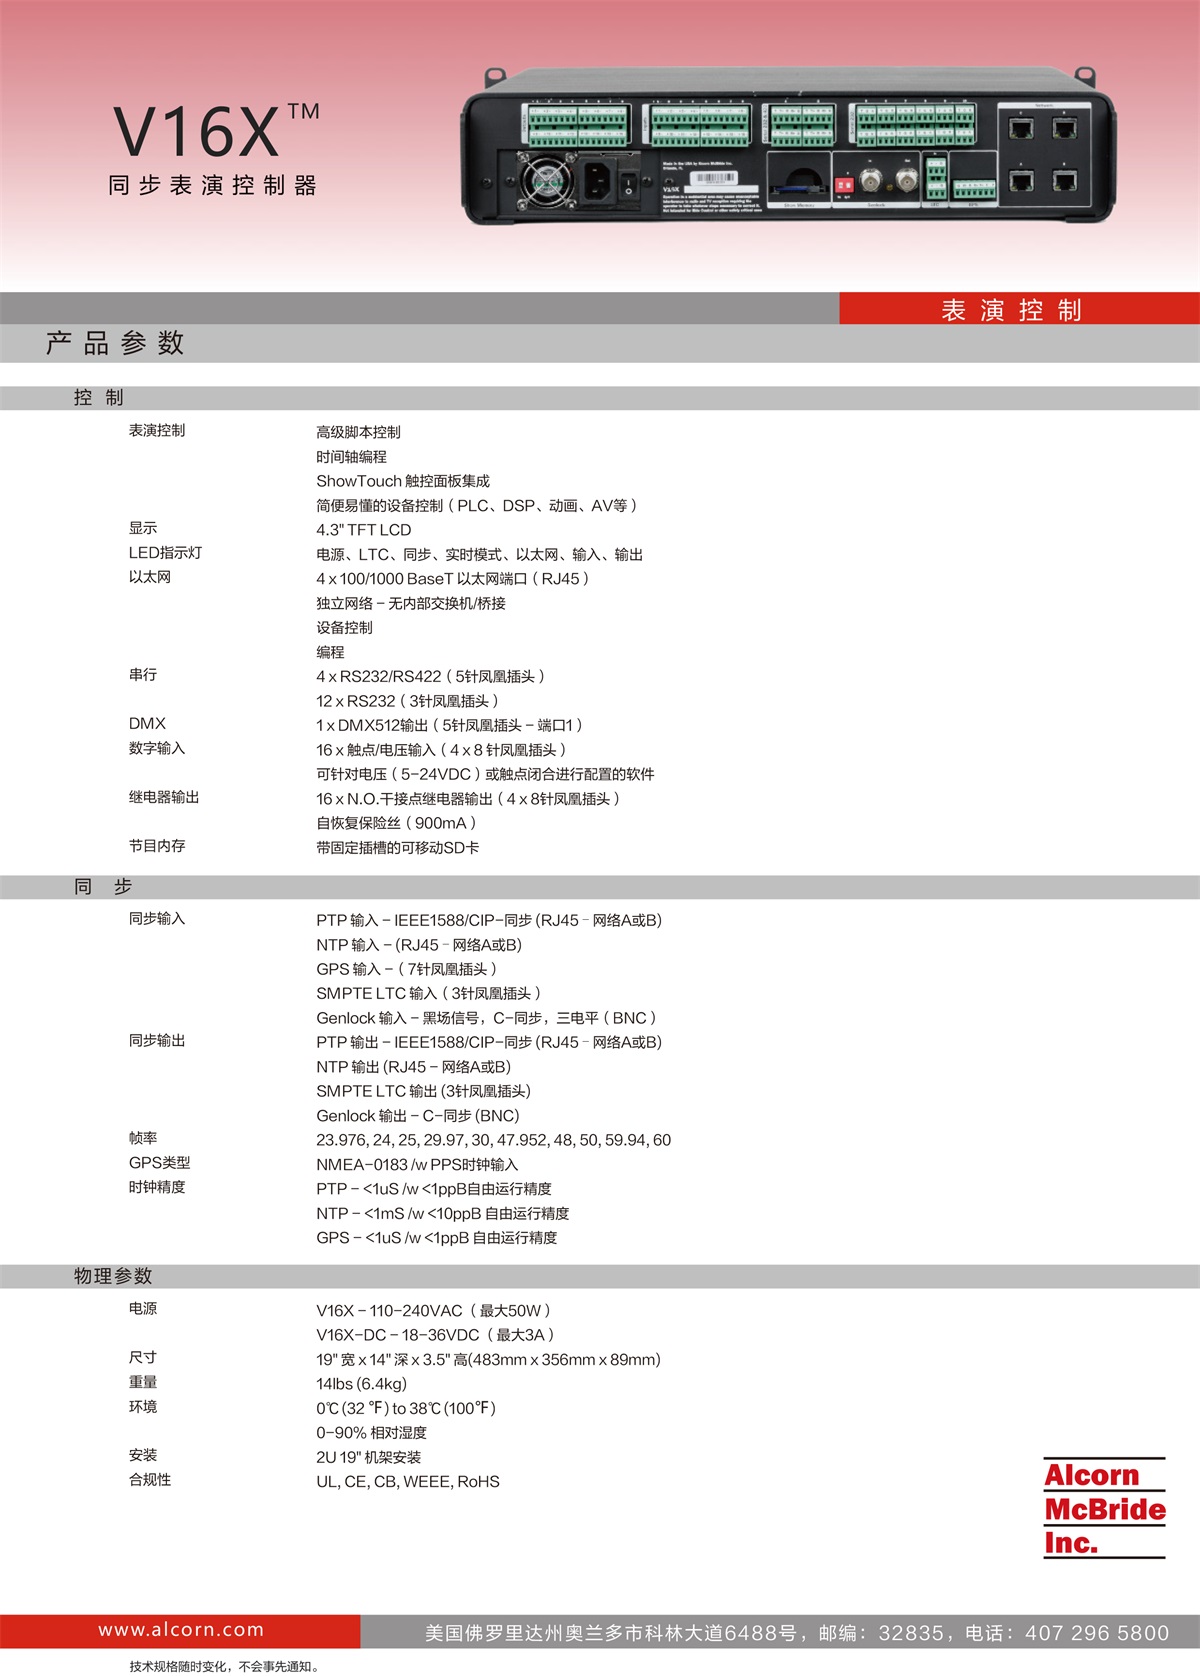Click the 产品参数 heading

coord(115,343)
